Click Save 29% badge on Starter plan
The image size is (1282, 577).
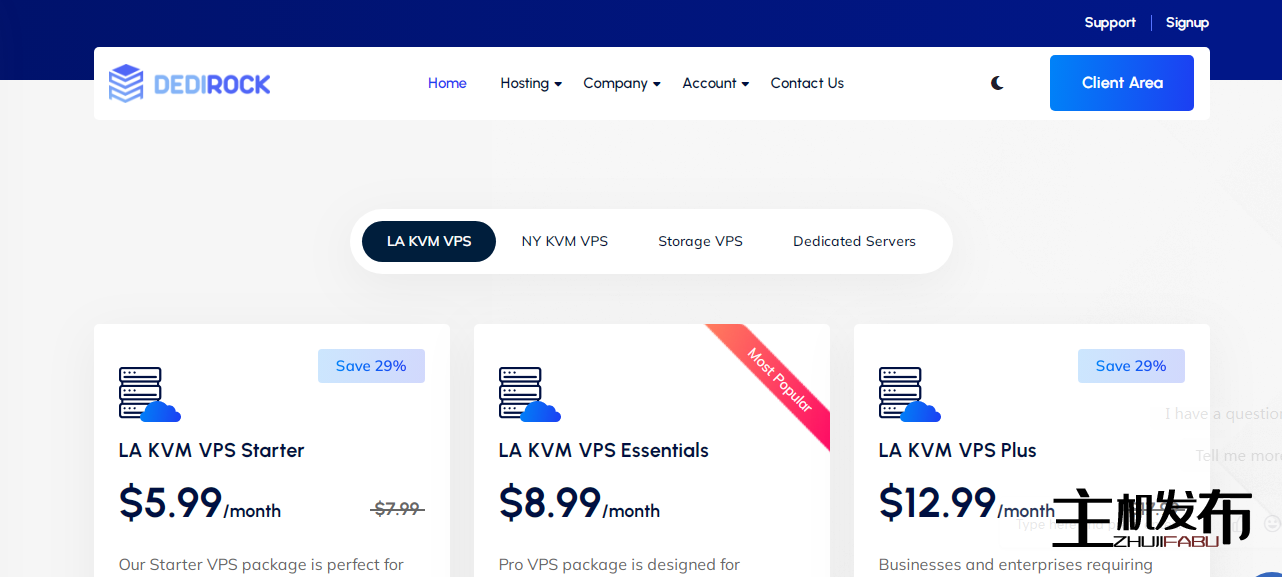[x=371, y=366]
